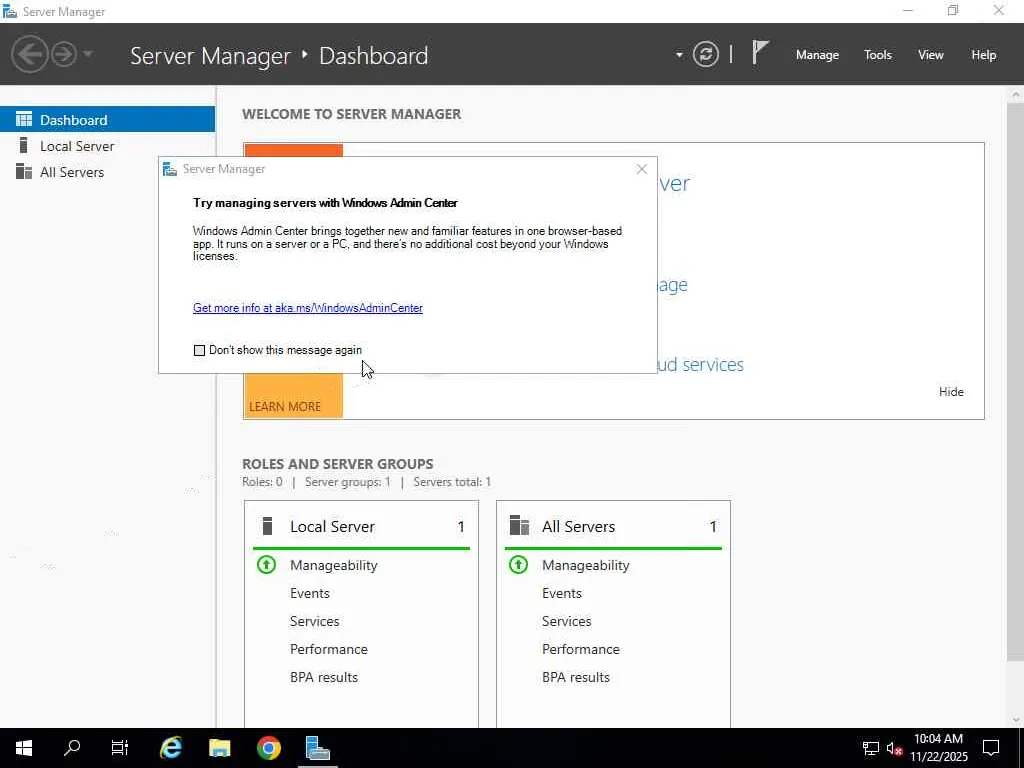
Task: Open Task View on the taskbar
Action: (120, 748)
